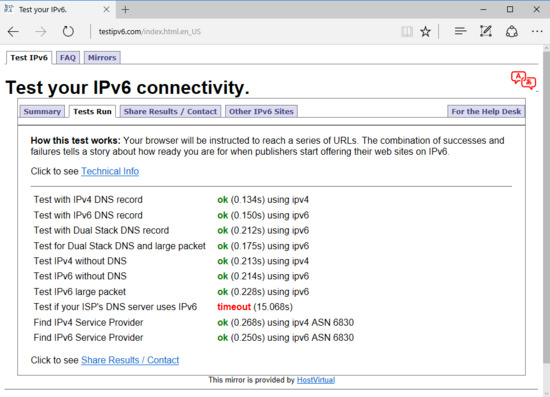Click the address bar URL field

coord(242,32)
